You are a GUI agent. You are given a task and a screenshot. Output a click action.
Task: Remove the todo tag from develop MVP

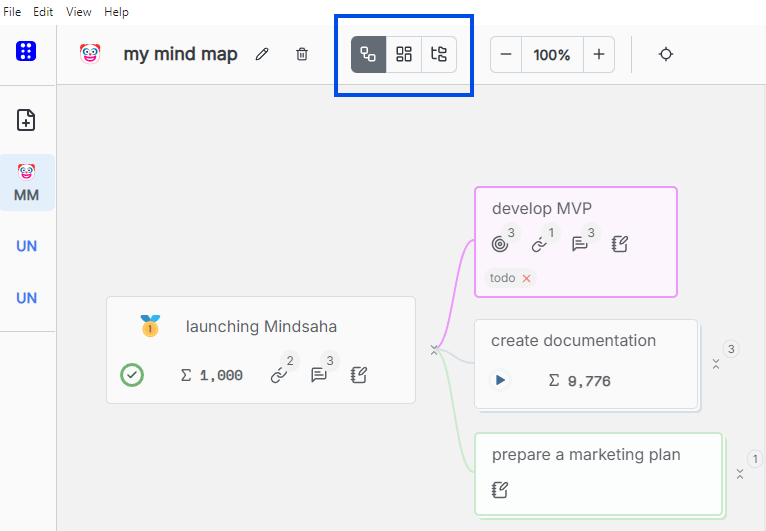coord(527,278)
